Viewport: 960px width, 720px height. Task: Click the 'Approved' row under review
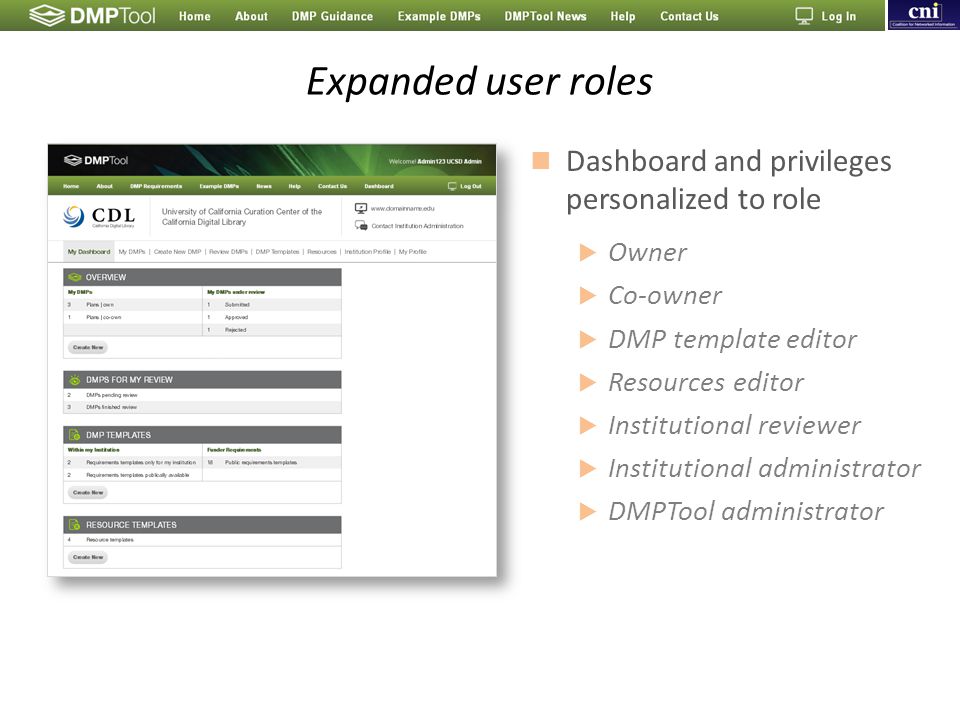pos(272,317)
